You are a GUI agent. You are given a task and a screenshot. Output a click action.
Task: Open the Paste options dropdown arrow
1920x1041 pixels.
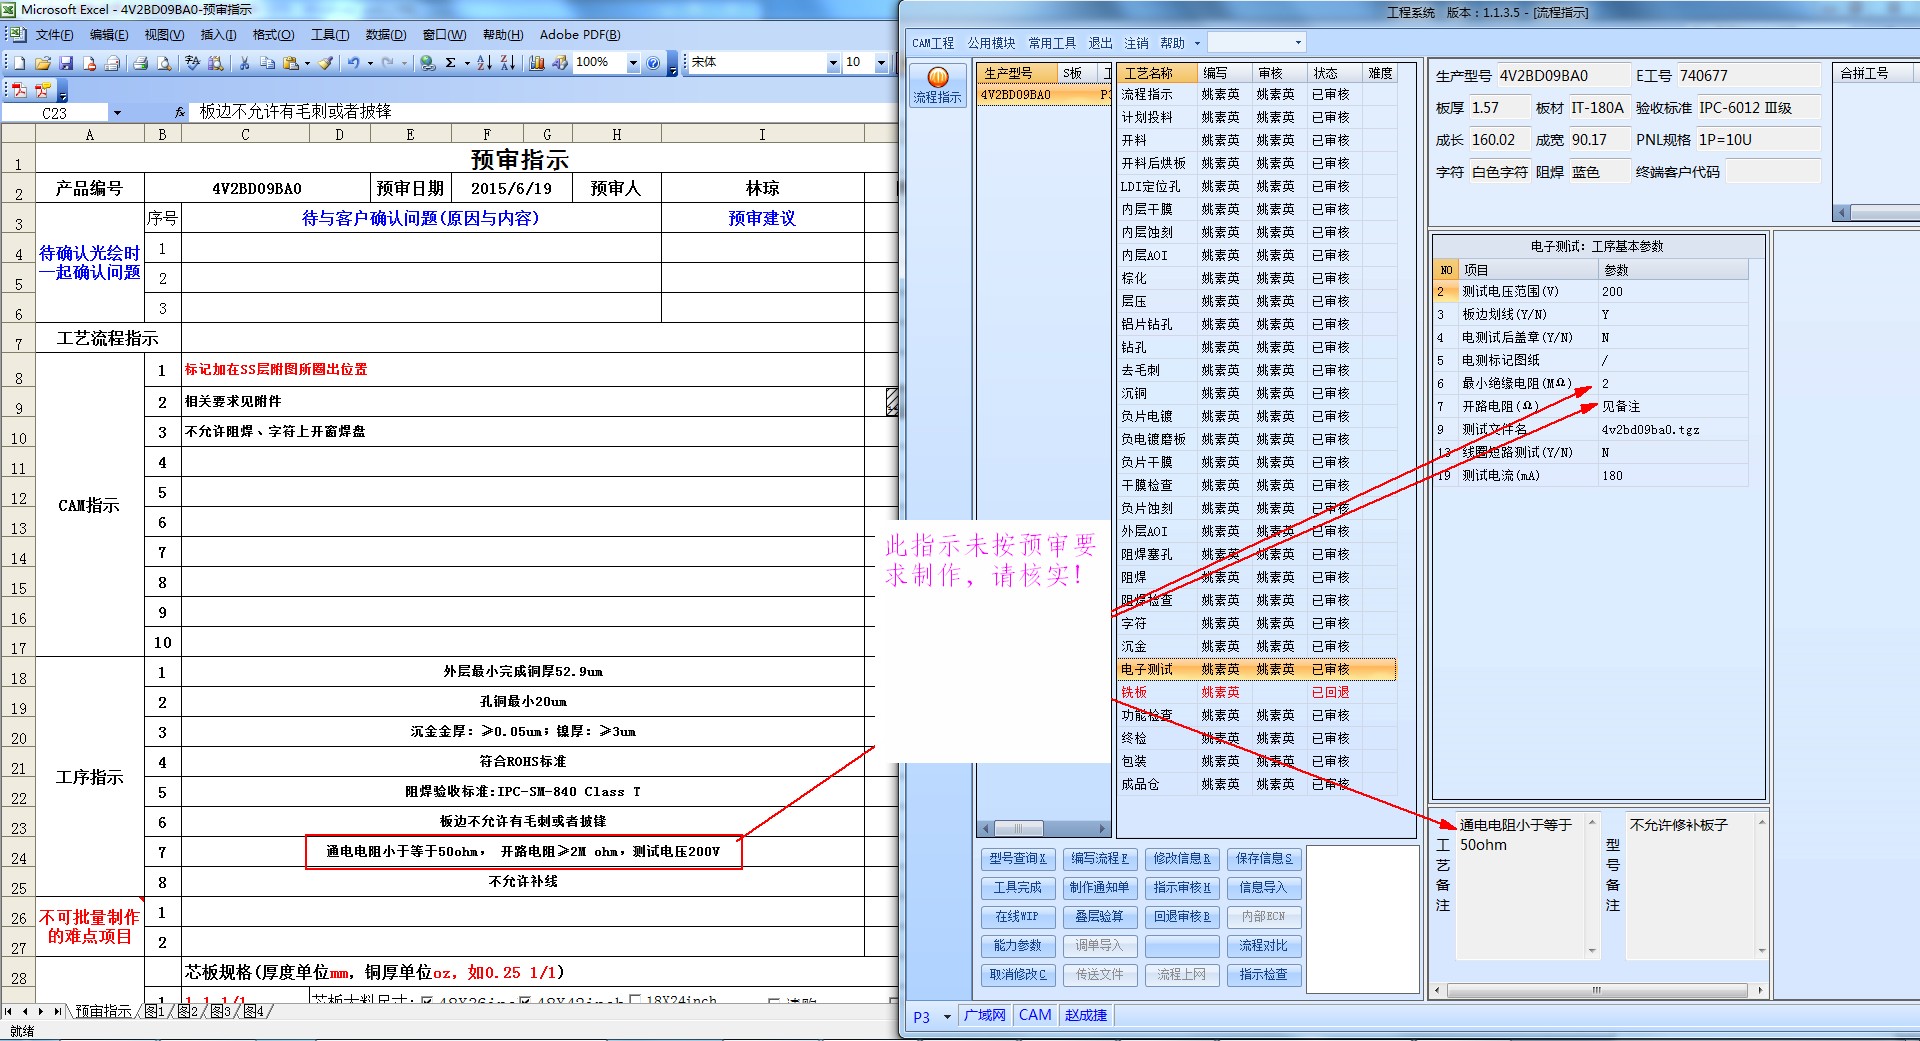[307, 63]
